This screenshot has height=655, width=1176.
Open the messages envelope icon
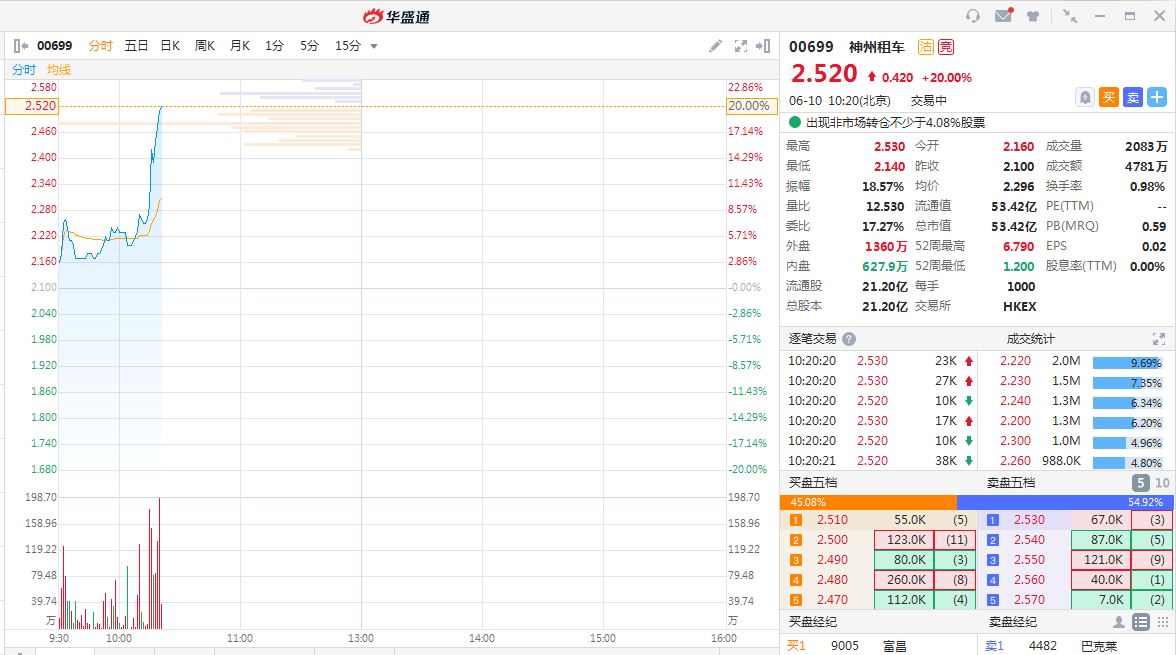click(1003, 16)
